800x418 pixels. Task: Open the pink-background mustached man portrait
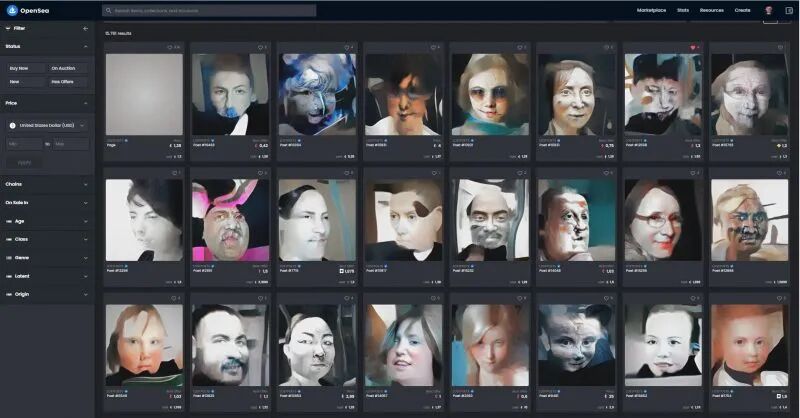[231, 220]
